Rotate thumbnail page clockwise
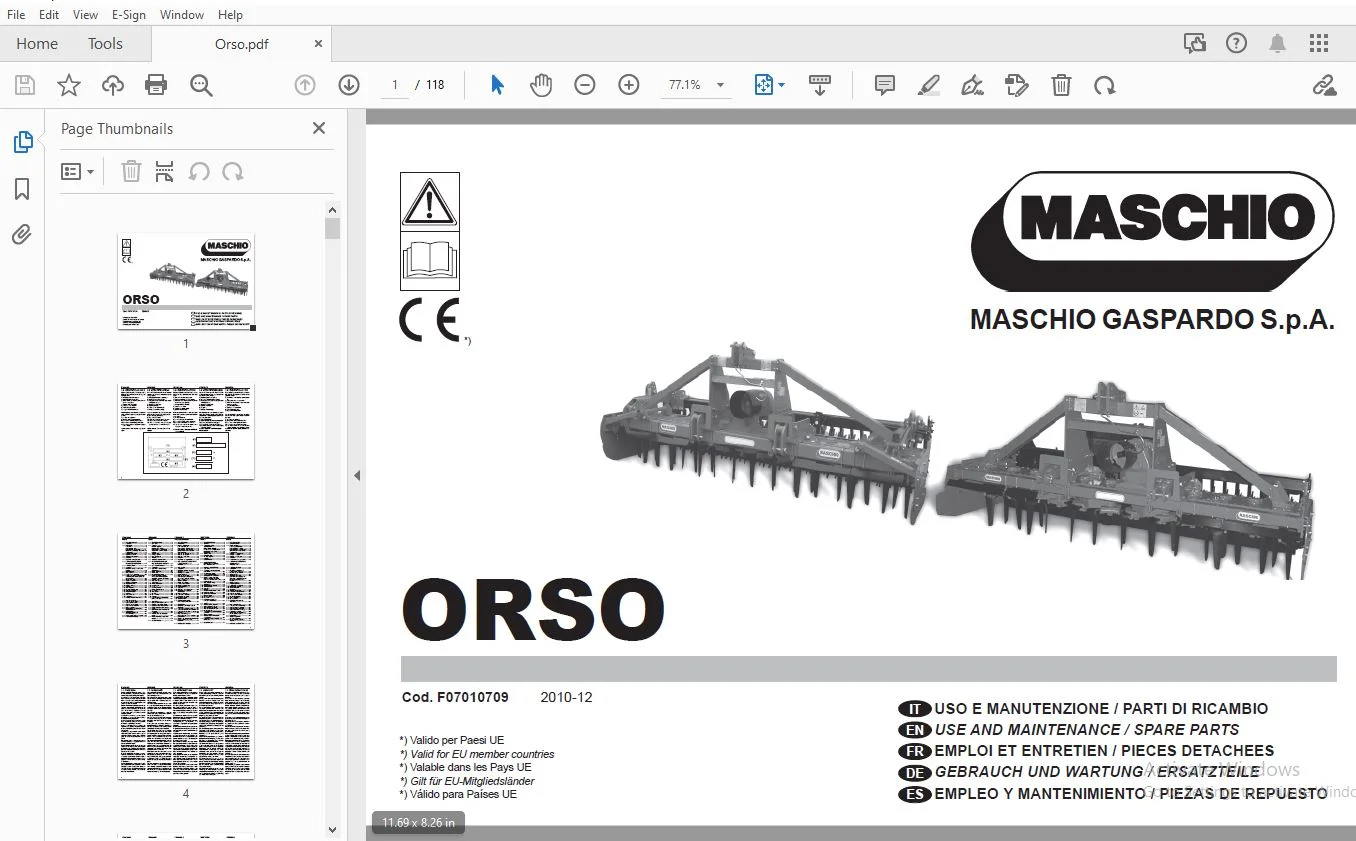Screen dimensions: 1356x841 click(x=233, y=172)
